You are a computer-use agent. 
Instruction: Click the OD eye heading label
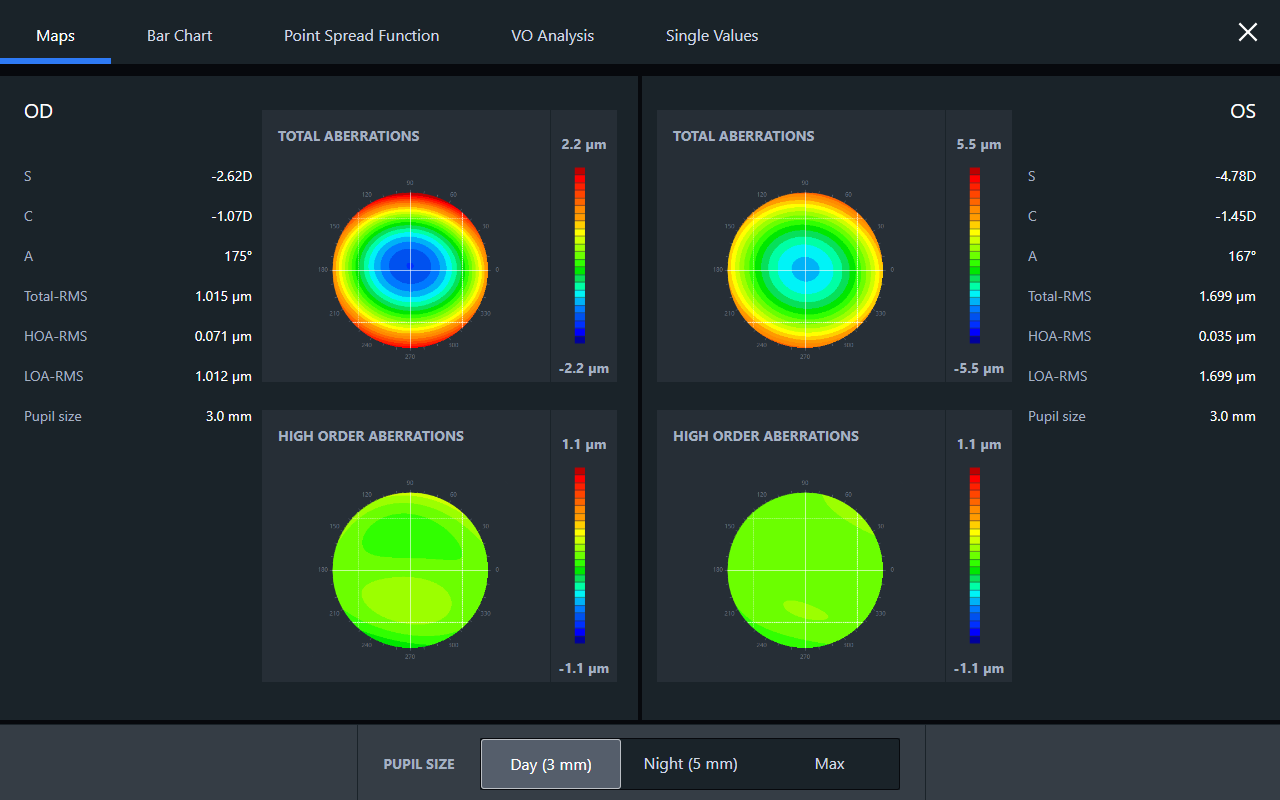click(x=38, y=112)
